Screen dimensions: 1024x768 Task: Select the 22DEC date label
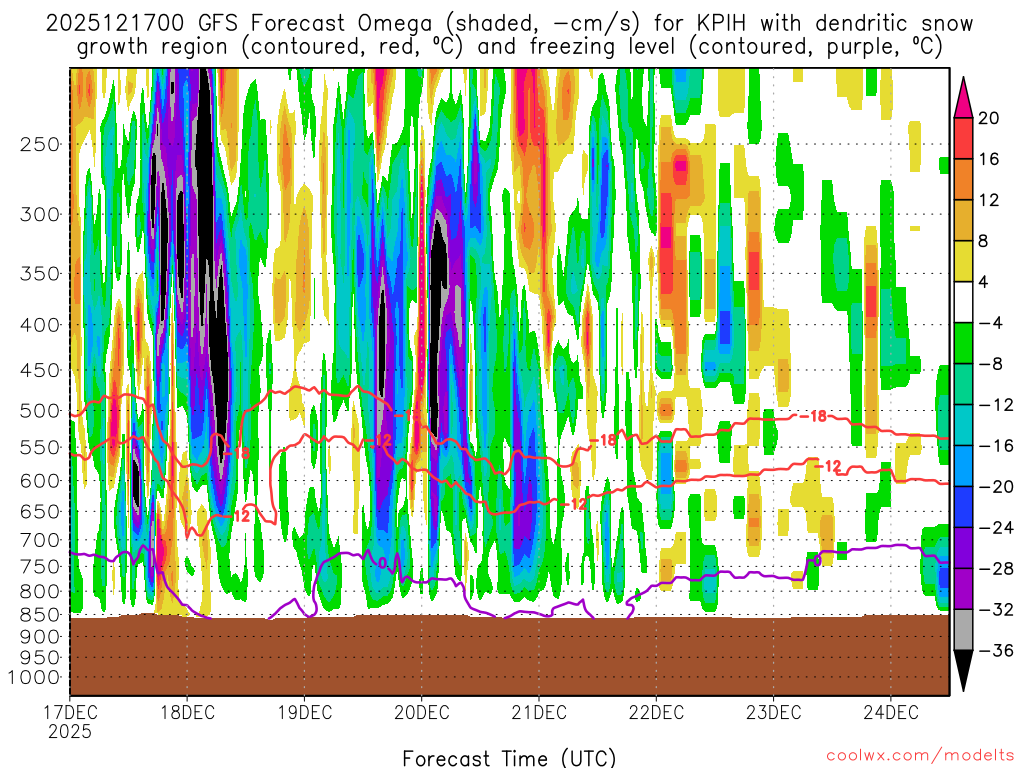click(656, 712)
